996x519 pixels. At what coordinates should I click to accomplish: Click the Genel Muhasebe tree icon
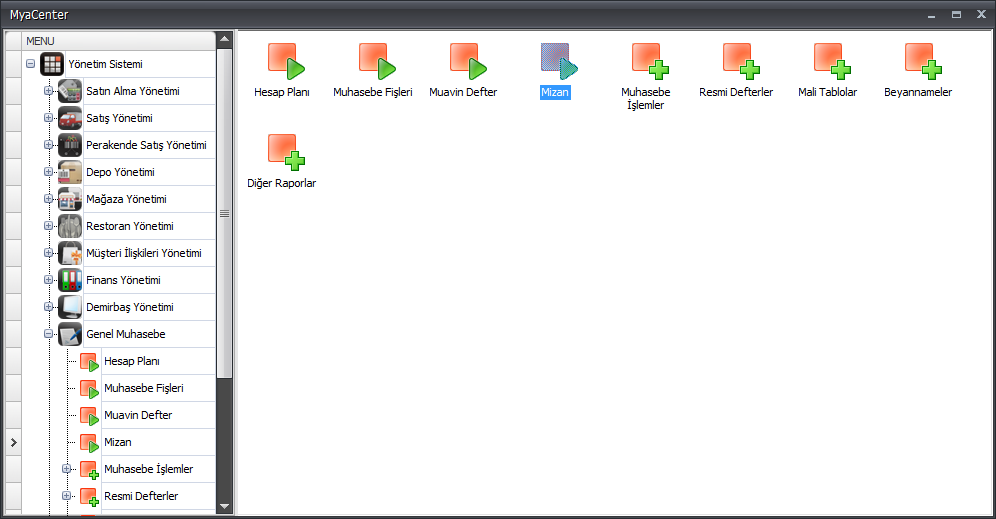tap(70, 334)
